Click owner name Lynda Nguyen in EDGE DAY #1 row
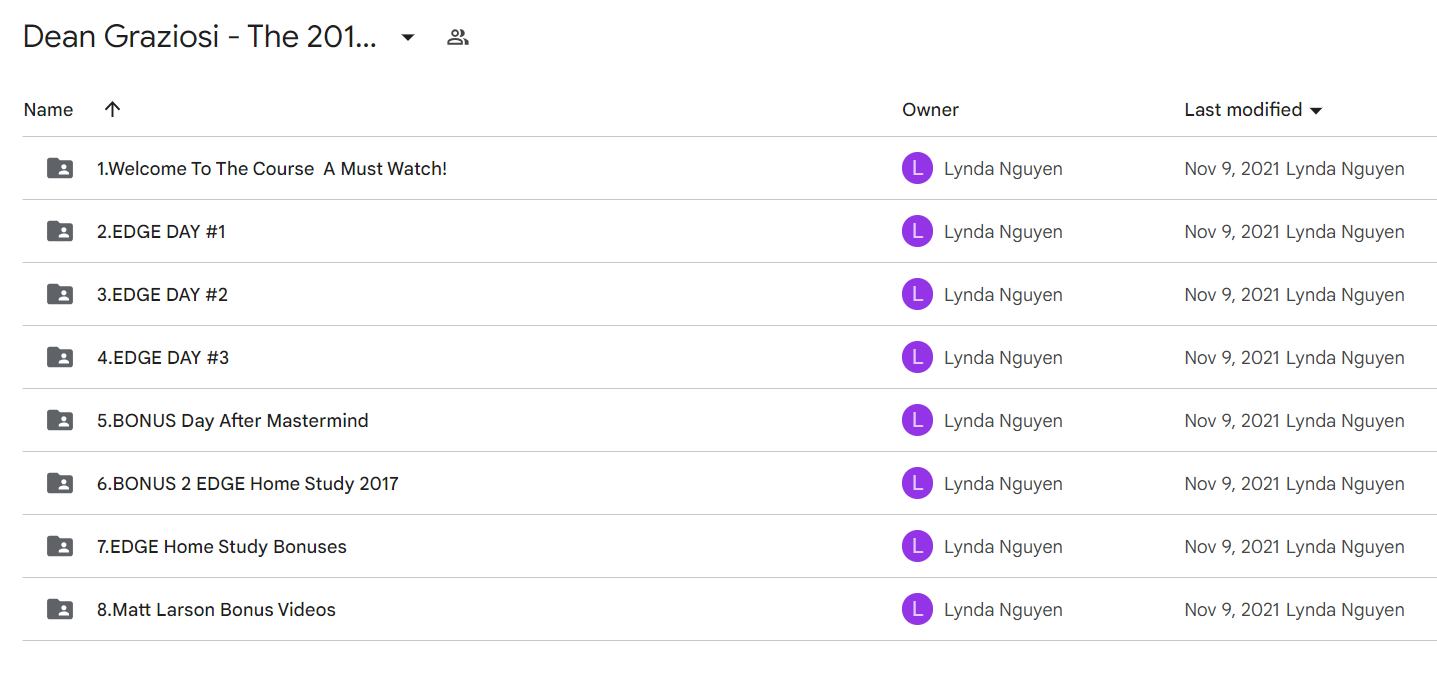This screenshot has height=683, width=1437. (1003, 232)
